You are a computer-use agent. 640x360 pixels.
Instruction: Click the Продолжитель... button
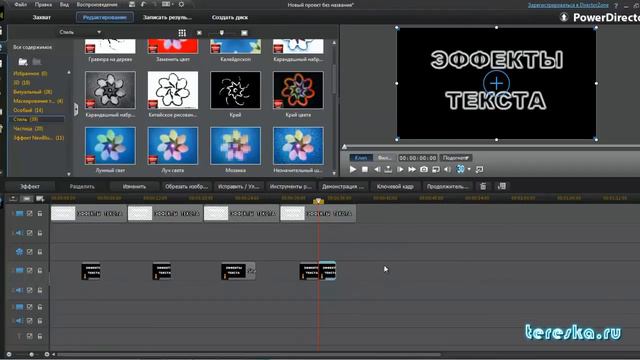447,186
